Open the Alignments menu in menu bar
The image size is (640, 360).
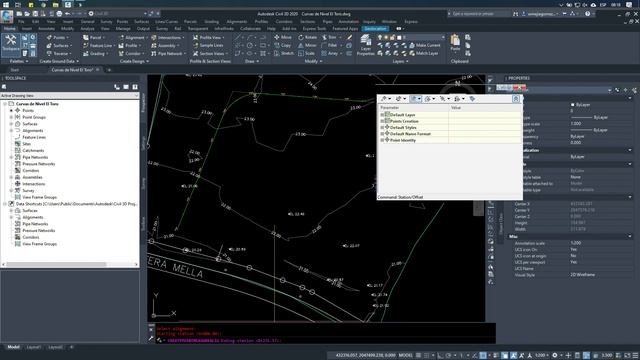coord(236,22)
